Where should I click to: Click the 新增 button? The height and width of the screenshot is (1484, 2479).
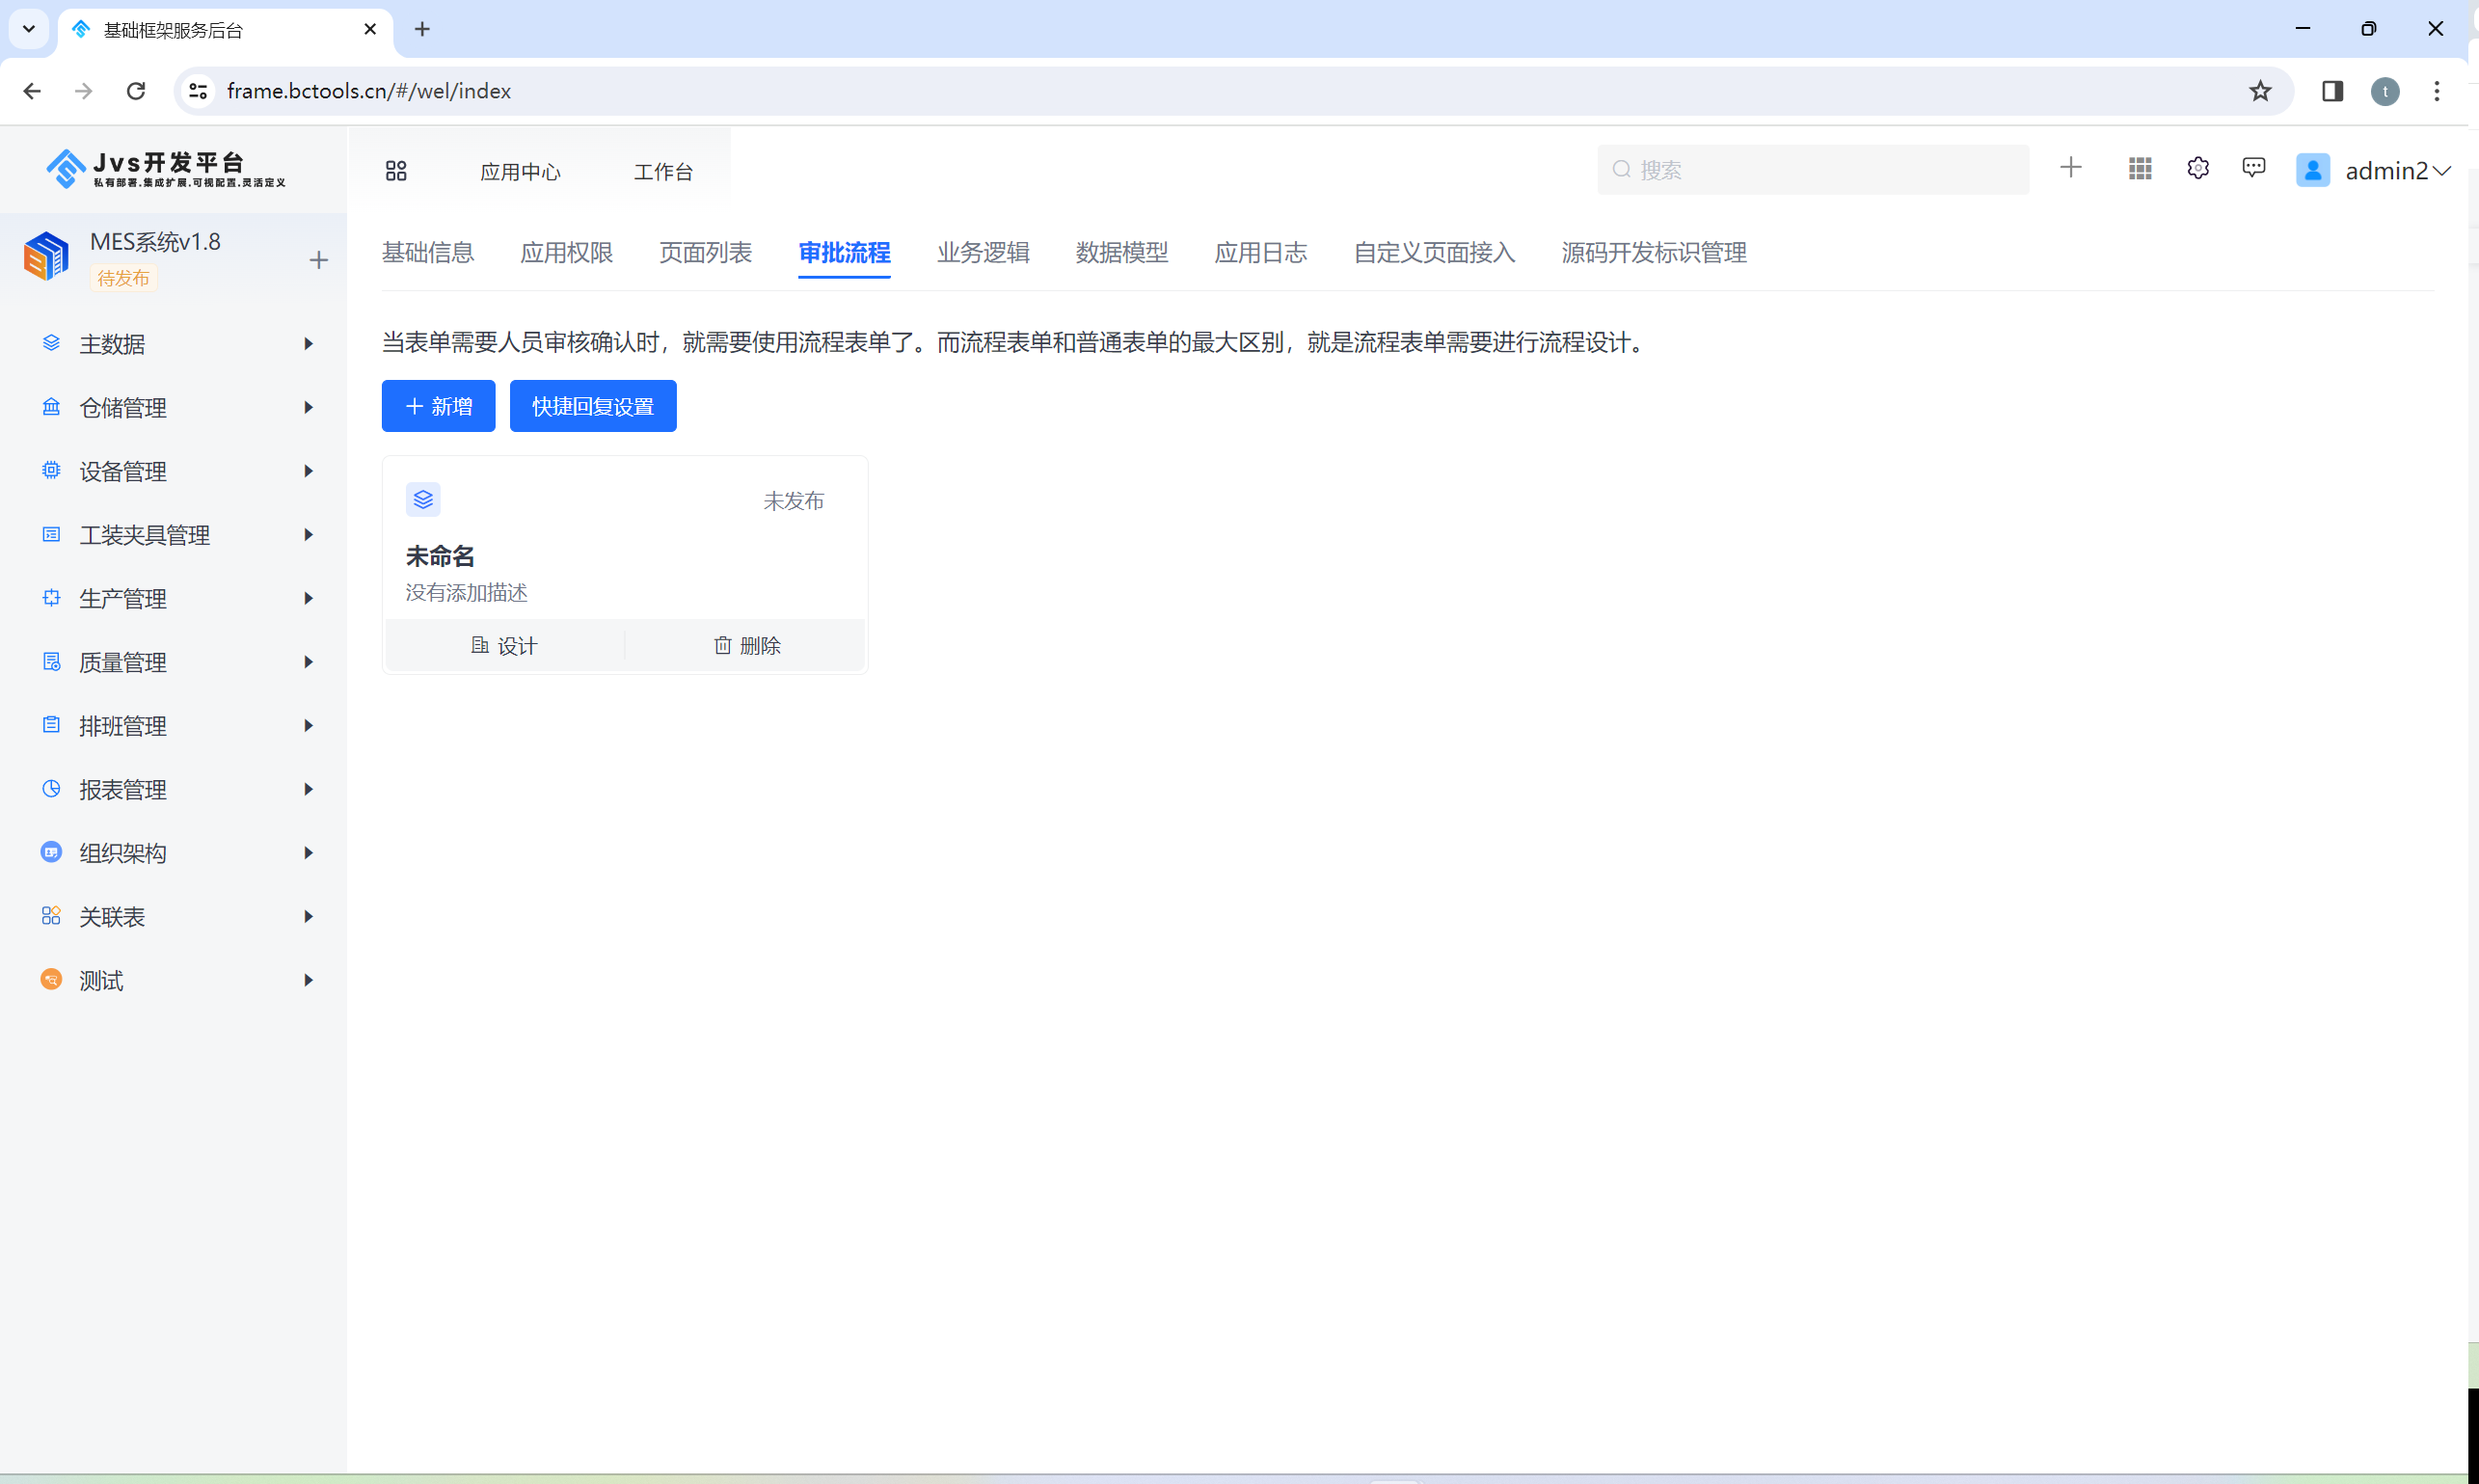coord(439,406)
